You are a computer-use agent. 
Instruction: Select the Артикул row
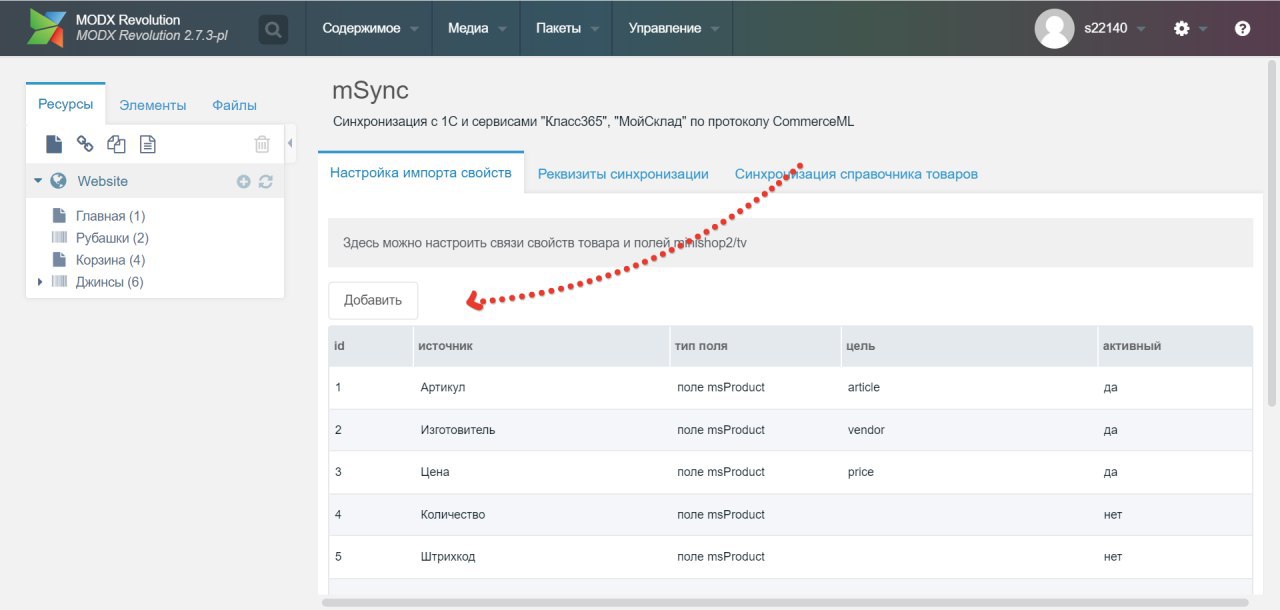coord(790,387)
